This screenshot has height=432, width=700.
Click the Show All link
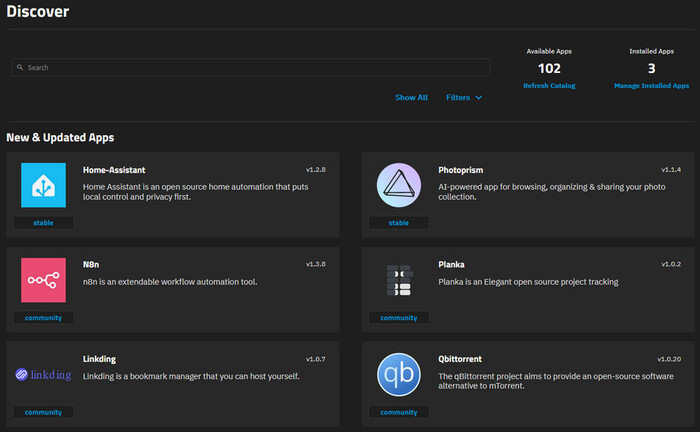tap(411, 98)
